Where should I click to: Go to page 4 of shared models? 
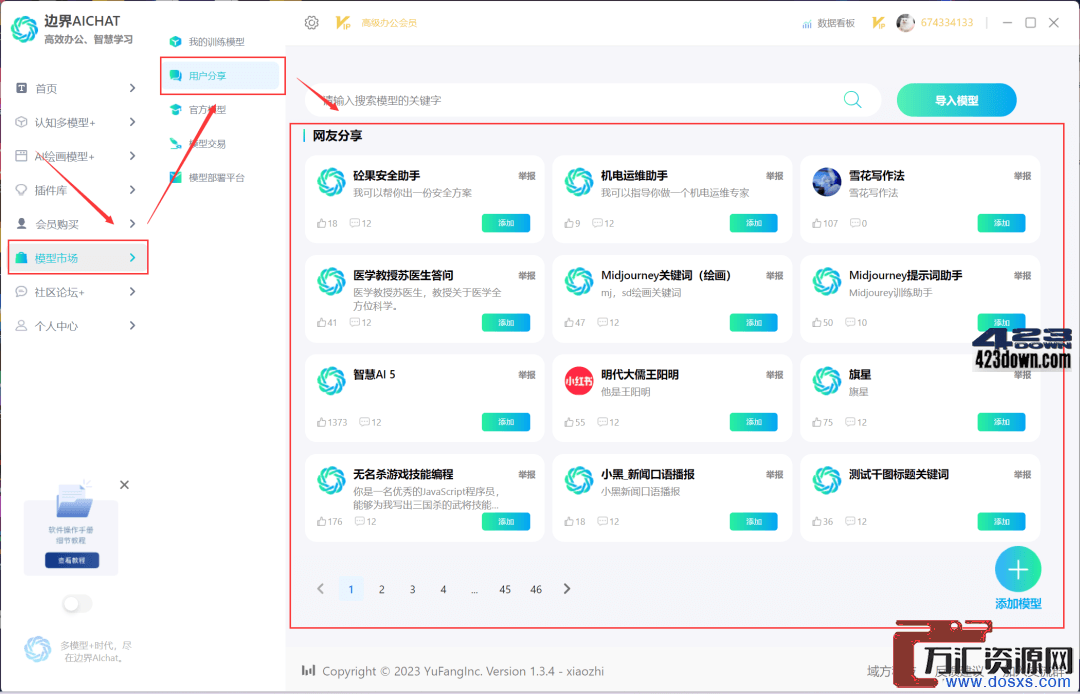444,589
